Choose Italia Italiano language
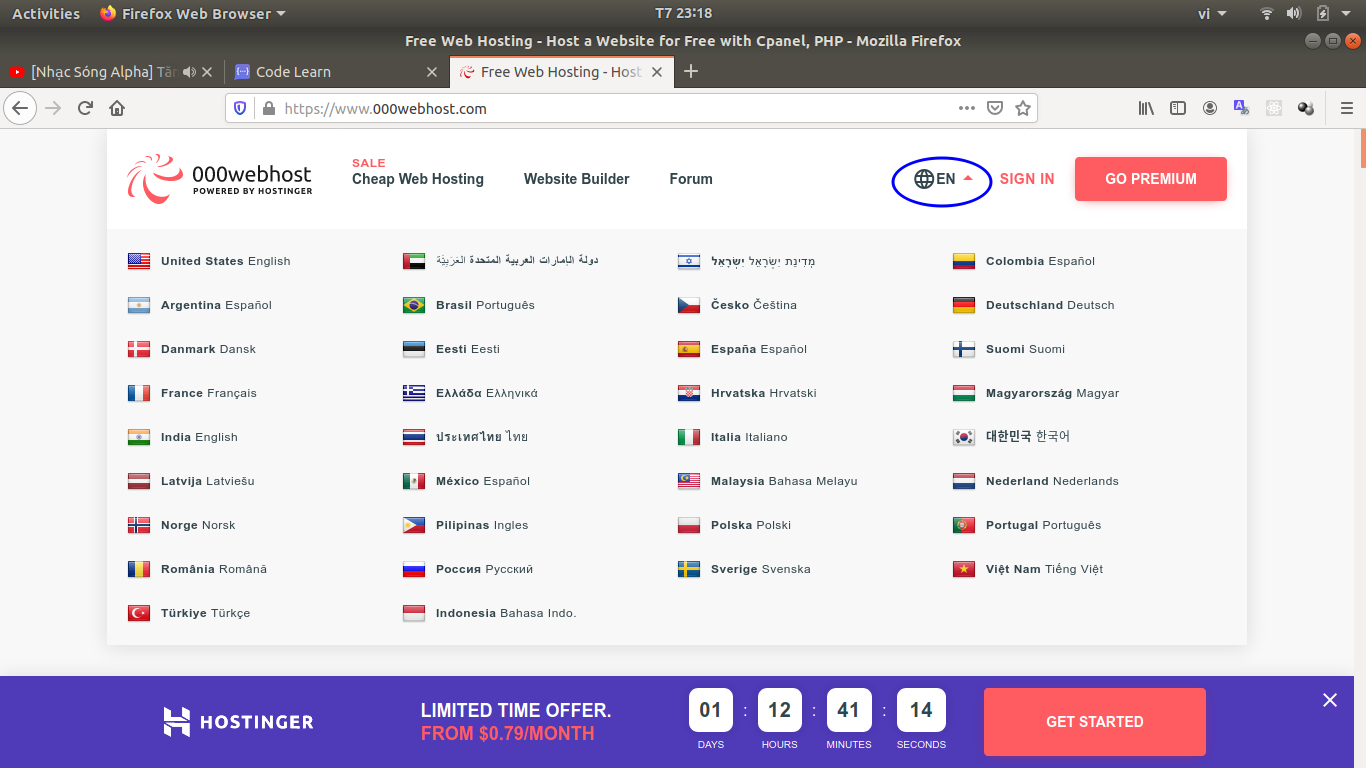 point(732,437)
